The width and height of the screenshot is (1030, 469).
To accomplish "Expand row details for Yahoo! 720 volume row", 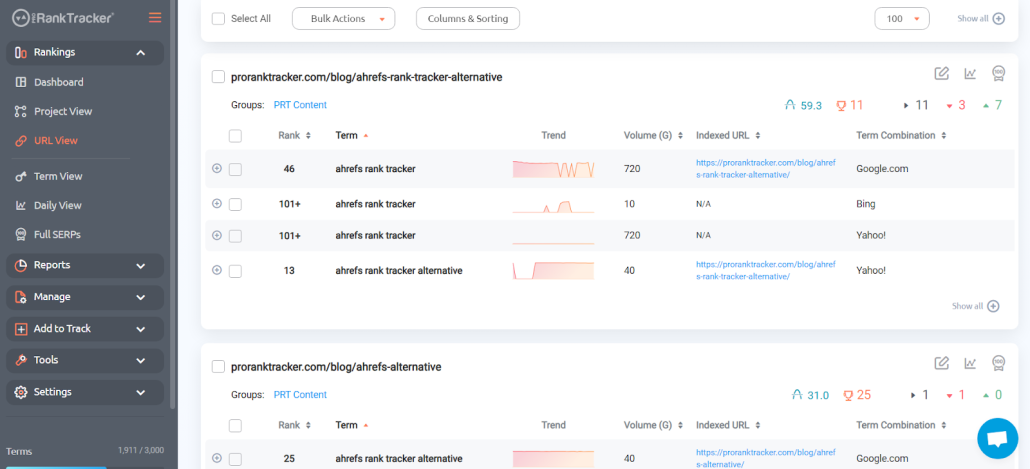I will point(217,234).
